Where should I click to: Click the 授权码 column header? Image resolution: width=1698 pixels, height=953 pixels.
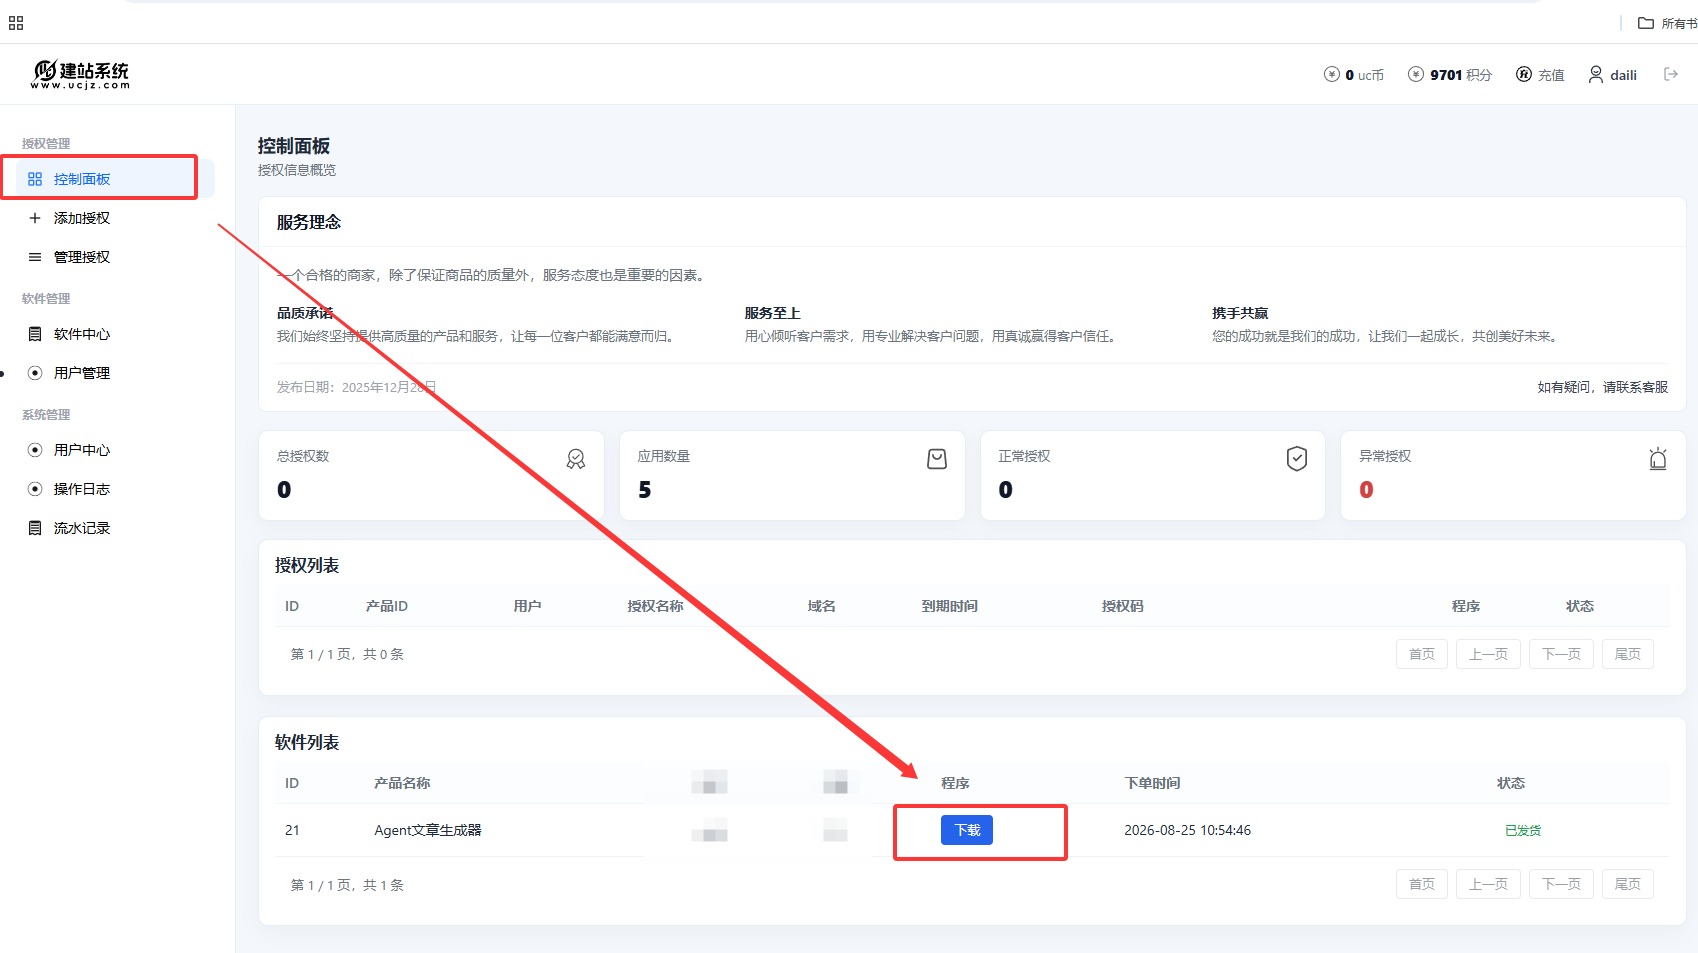point(1122,606)
